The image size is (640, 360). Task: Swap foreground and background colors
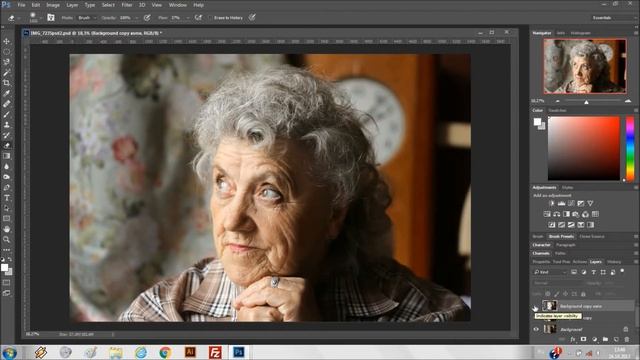pyautogui.click(x=10, y=259)
